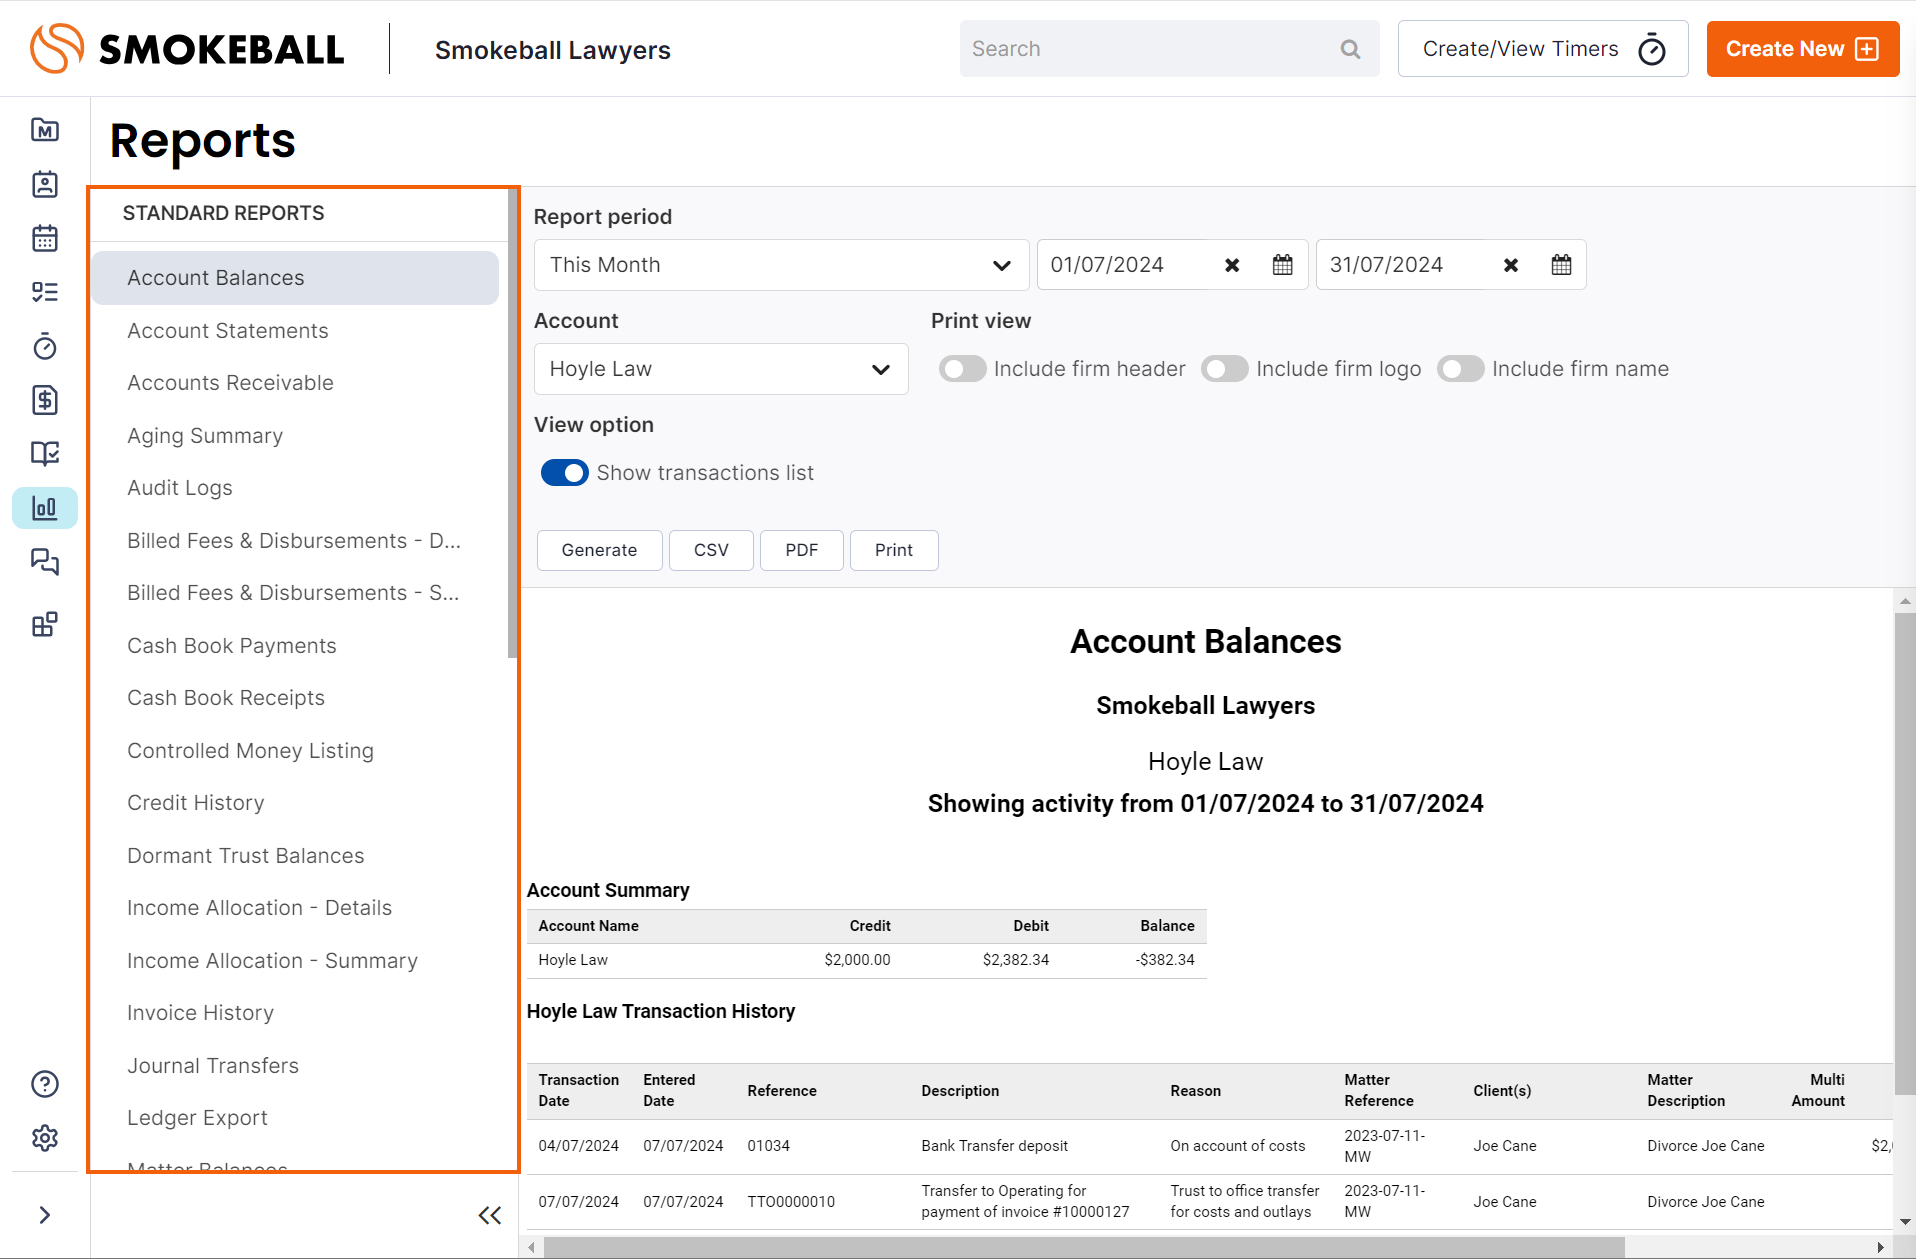
Task: Export report as PDF
Action: click(802, 550)
